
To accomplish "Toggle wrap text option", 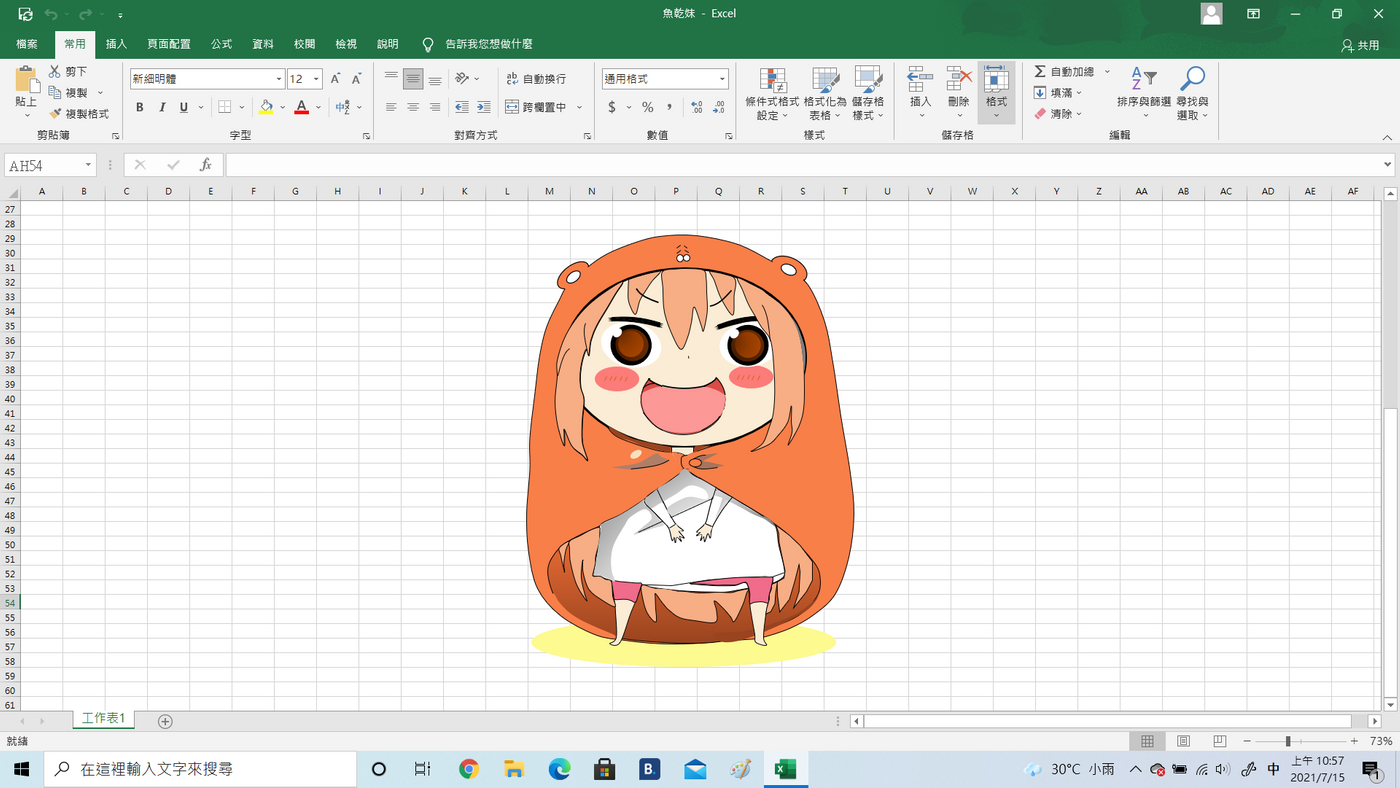I will point(536,79).
